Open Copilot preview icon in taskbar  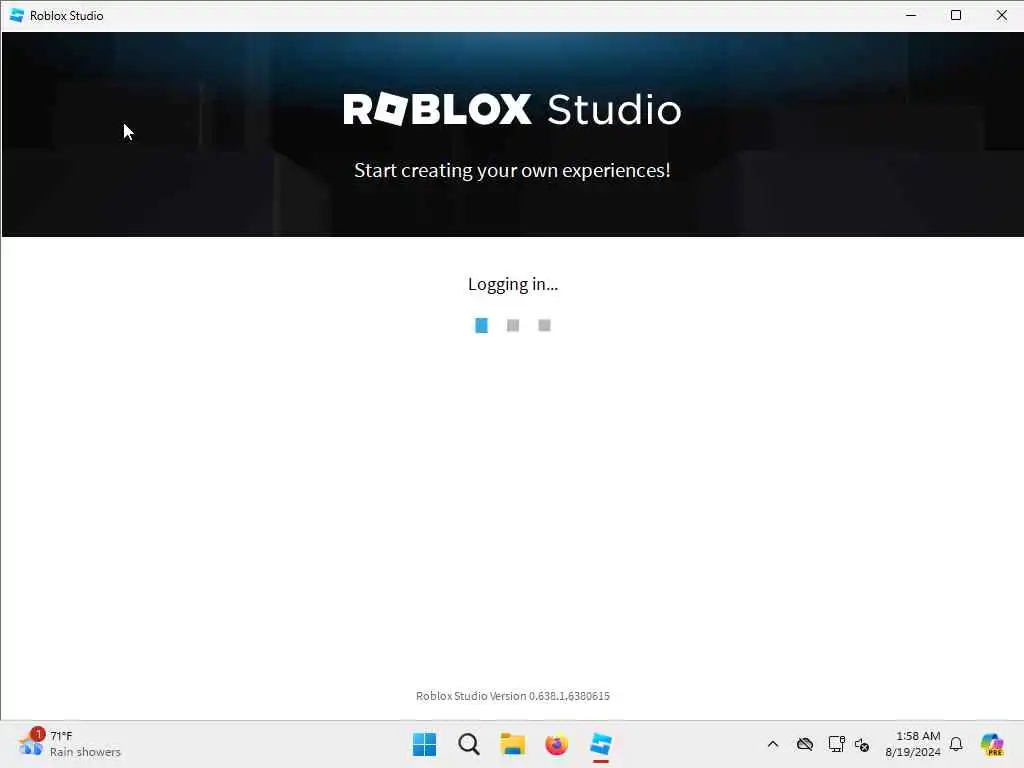coord(992,744)
